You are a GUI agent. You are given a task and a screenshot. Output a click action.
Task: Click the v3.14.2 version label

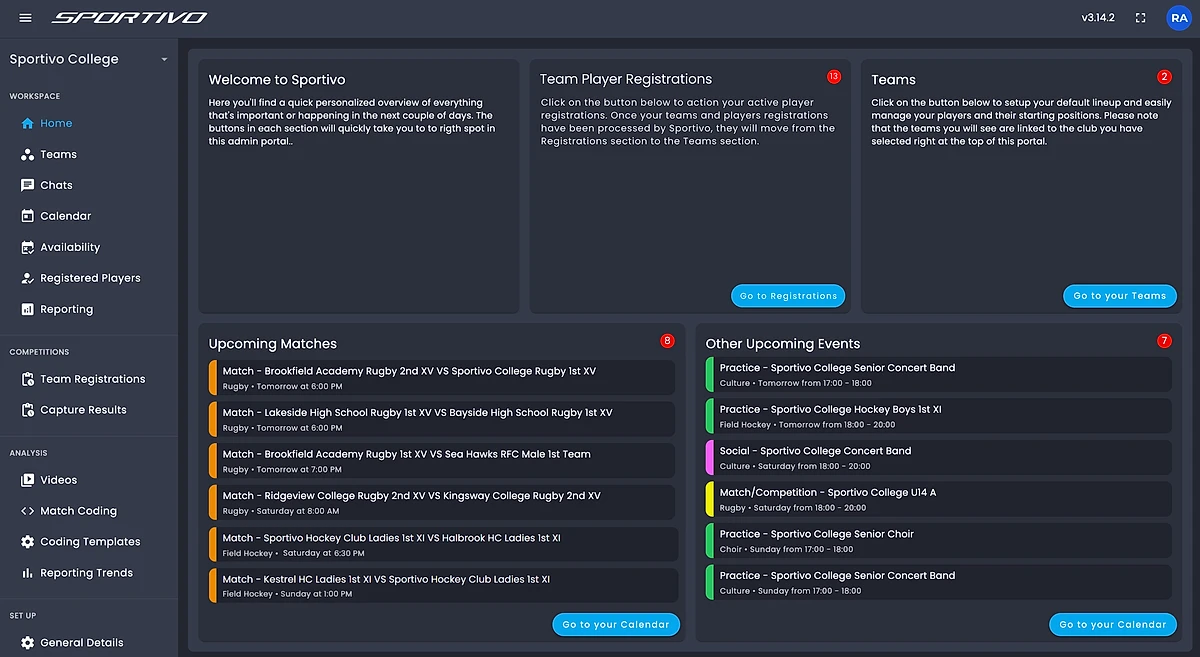coord(1100,18)
